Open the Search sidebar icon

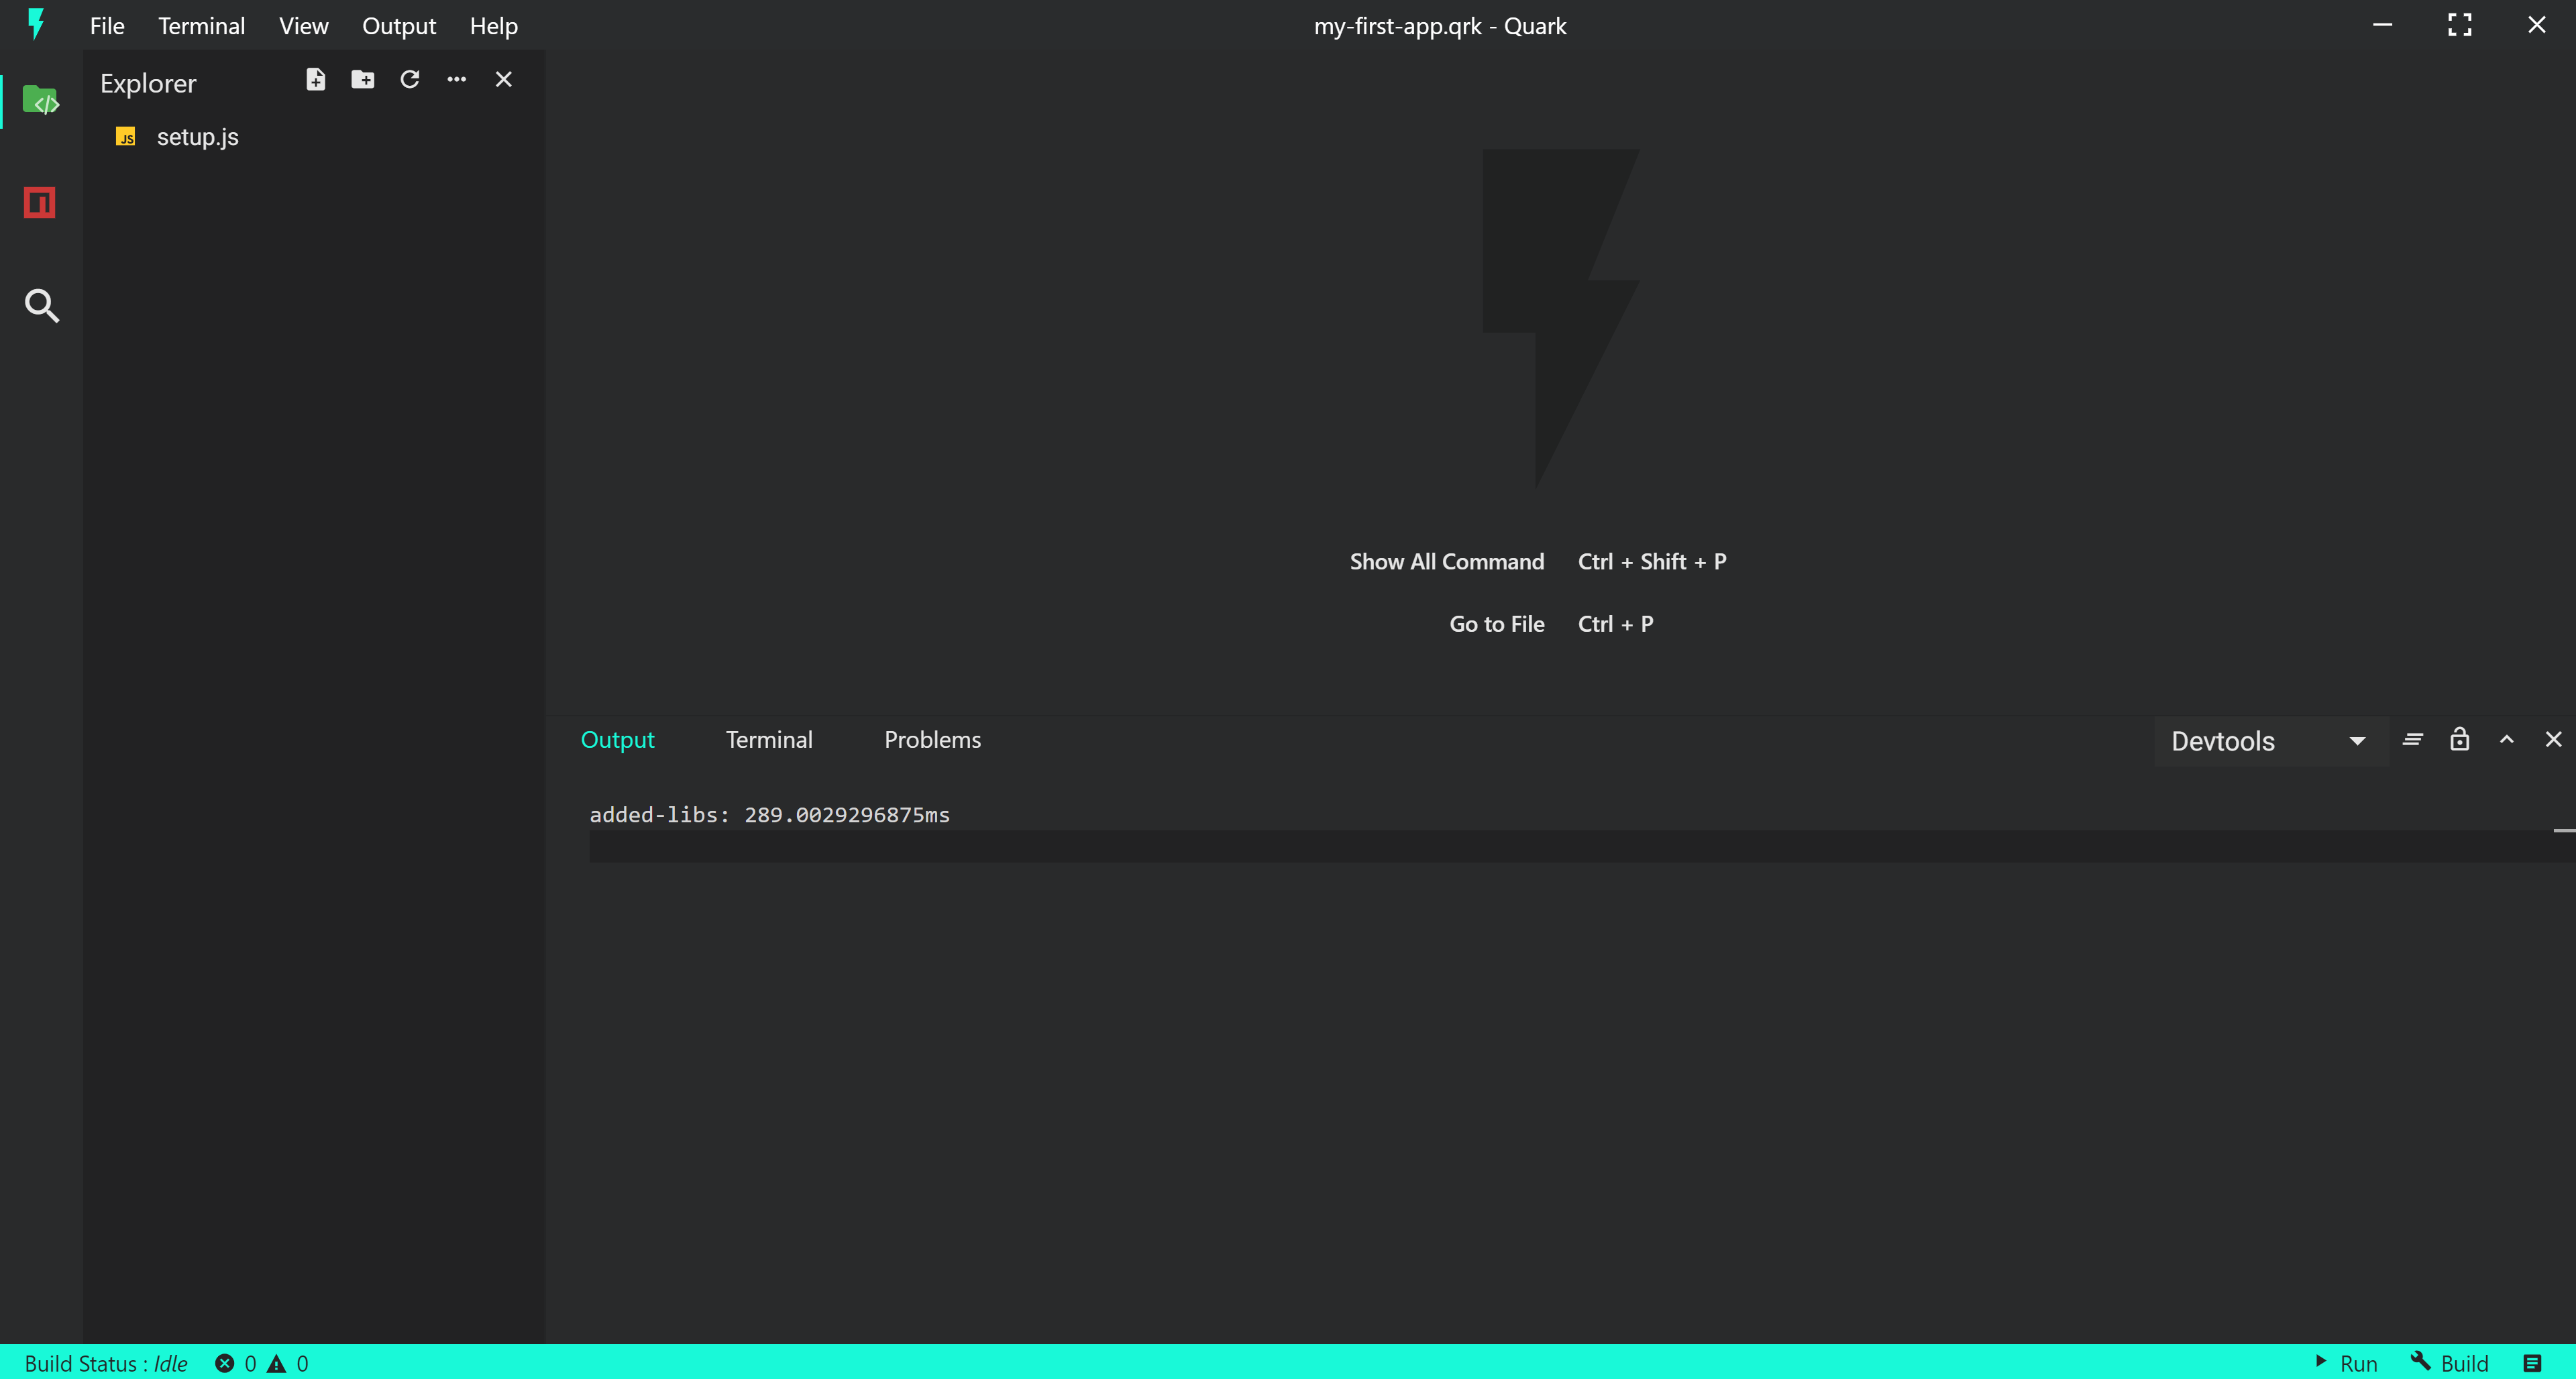pos(41,305)
